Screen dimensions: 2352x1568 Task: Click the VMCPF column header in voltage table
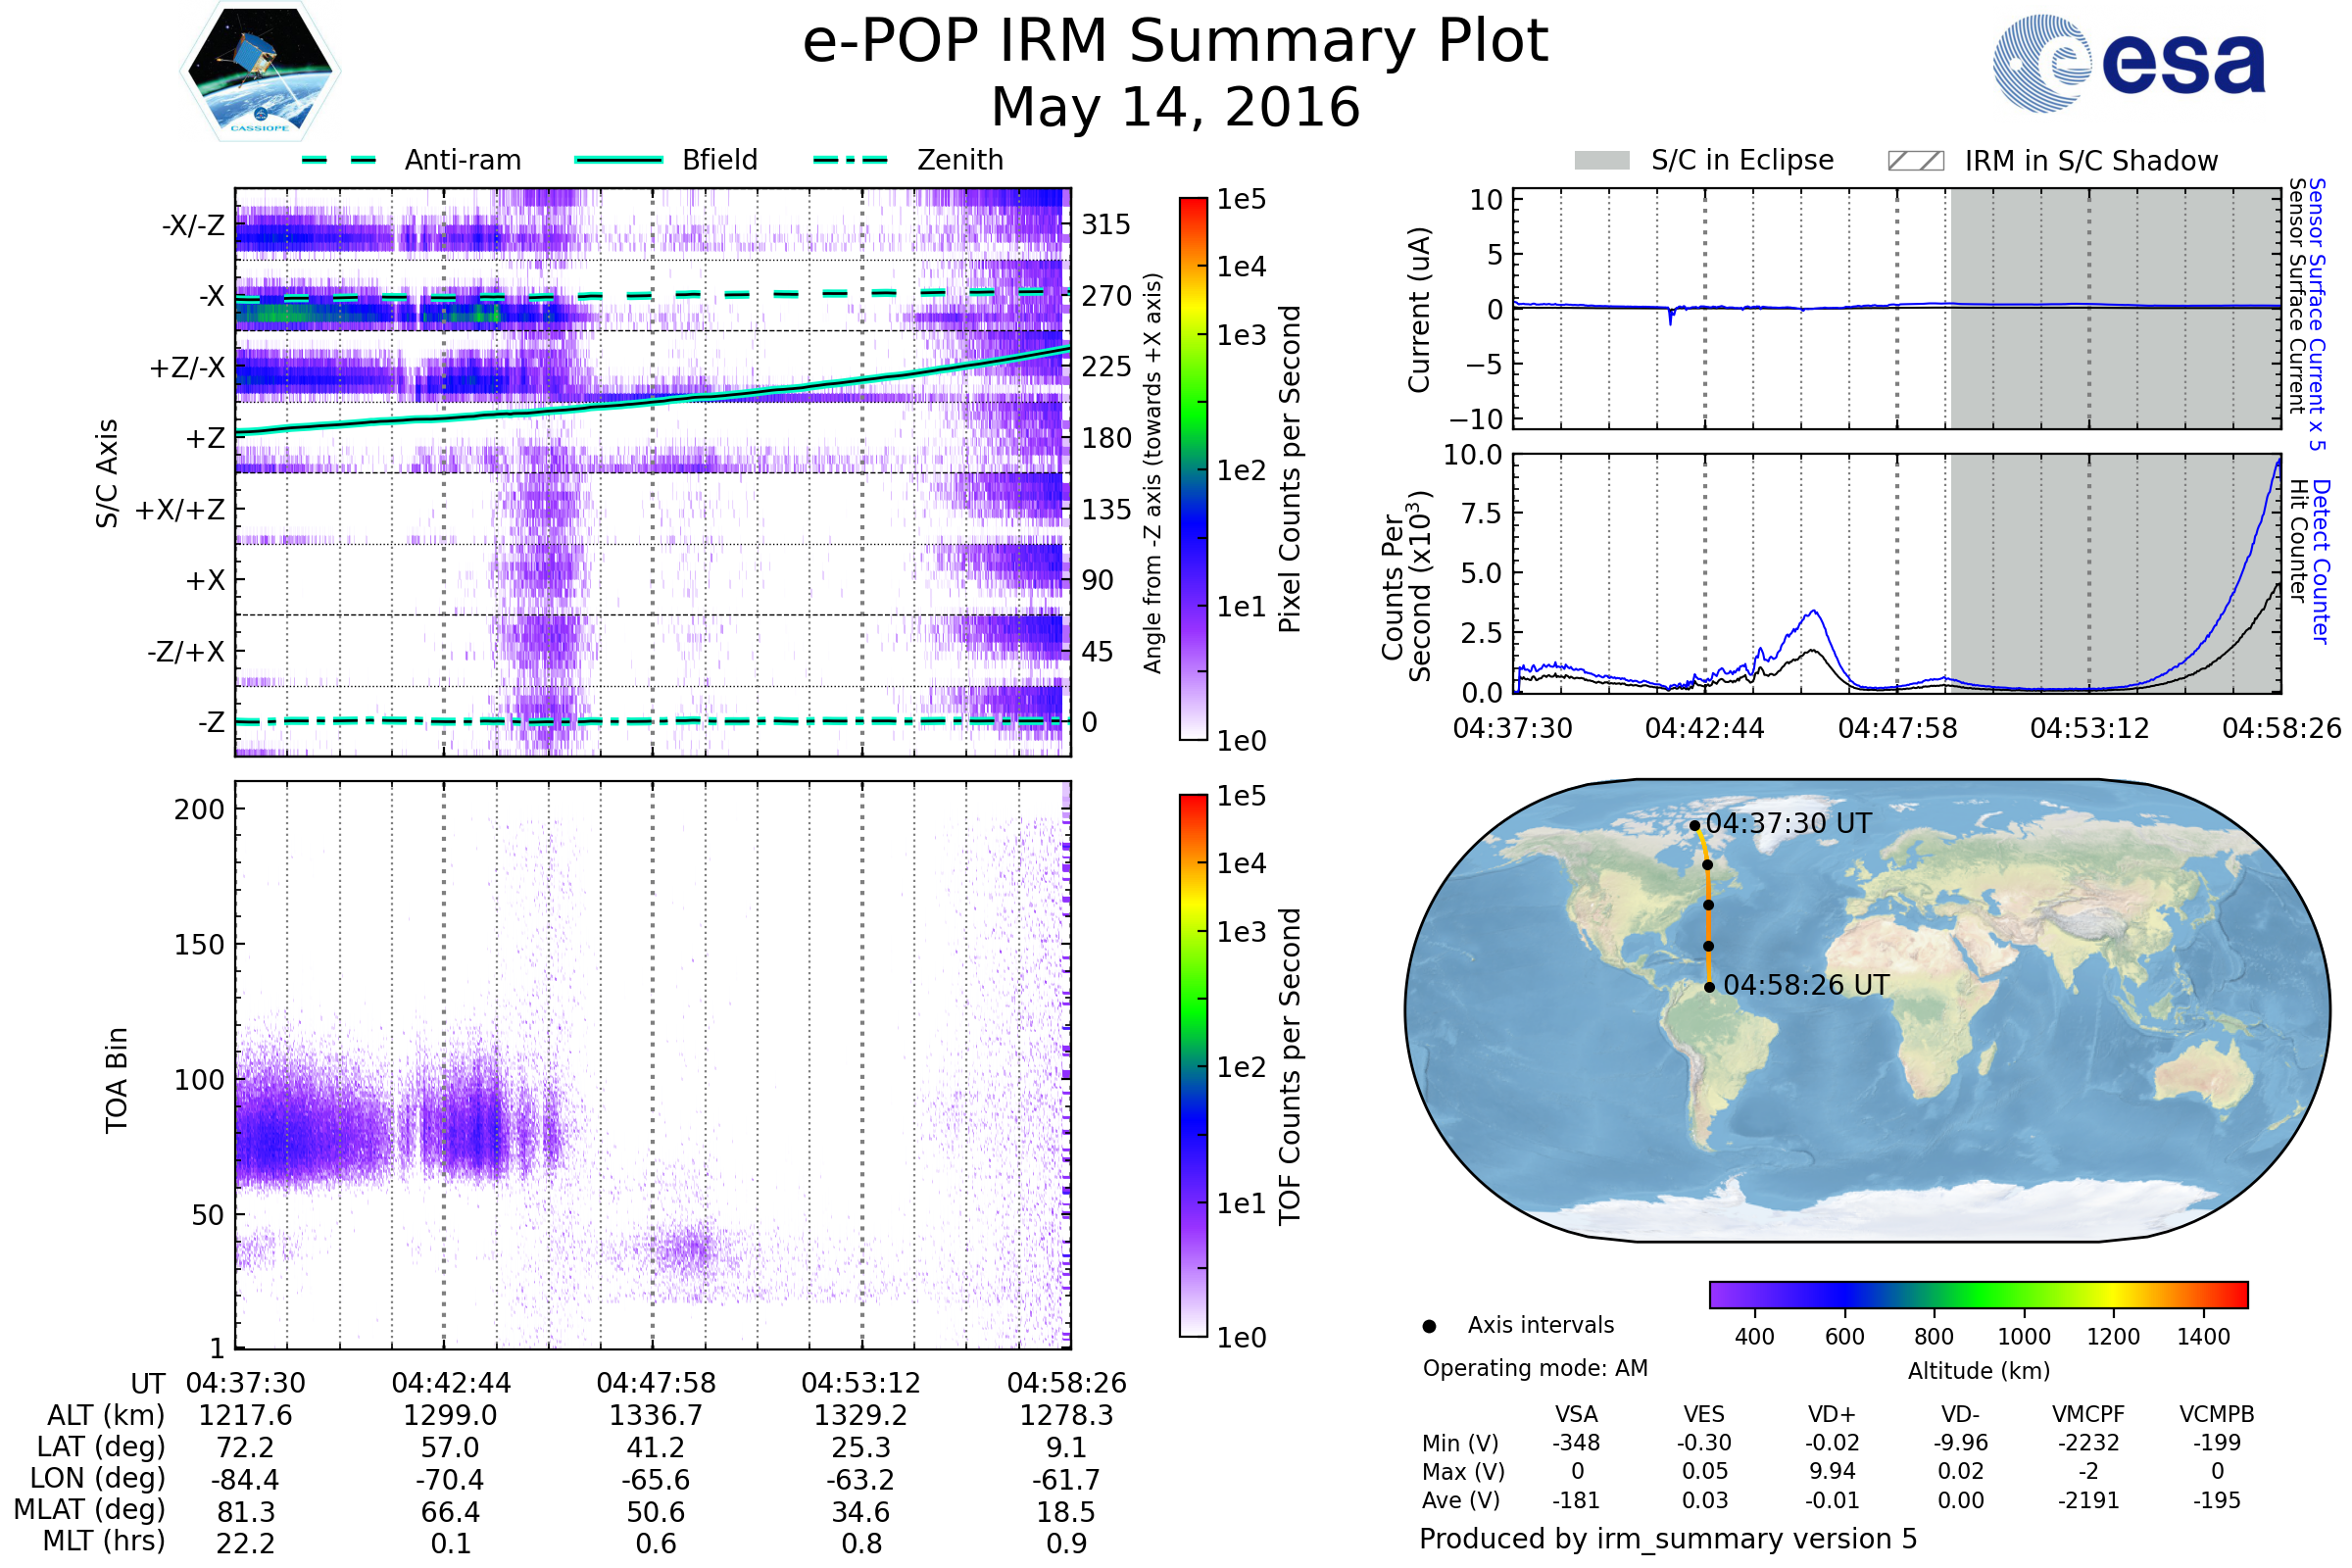click(x=2088, y=1414)
